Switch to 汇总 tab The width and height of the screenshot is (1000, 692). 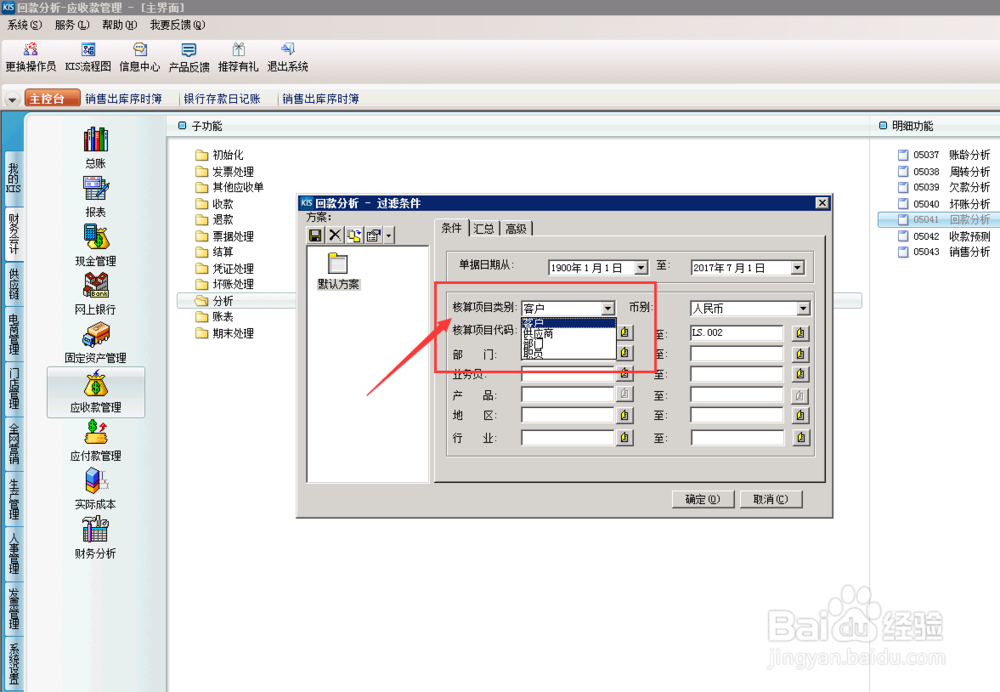click(x=484, y=228)
